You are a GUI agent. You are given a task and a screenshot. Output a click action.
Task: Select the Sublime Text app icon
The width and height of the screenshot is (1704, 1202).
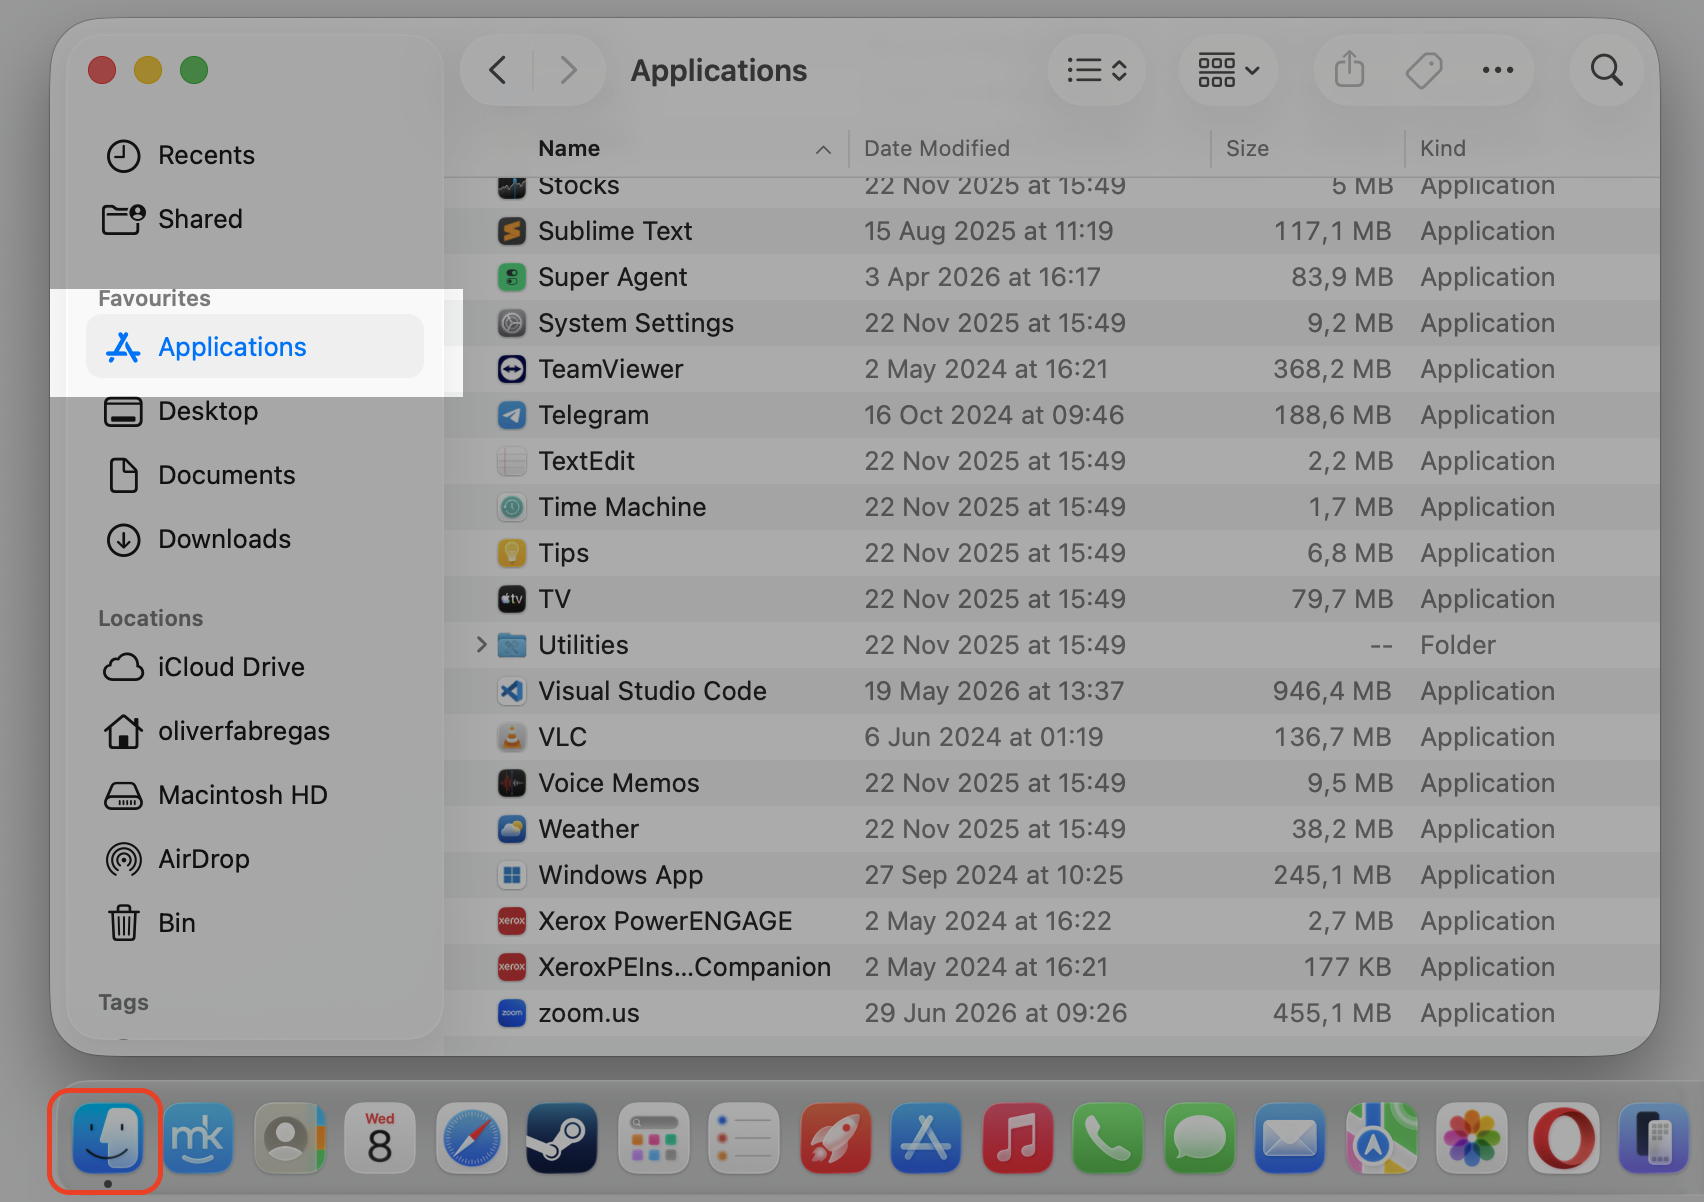point(512,231)
